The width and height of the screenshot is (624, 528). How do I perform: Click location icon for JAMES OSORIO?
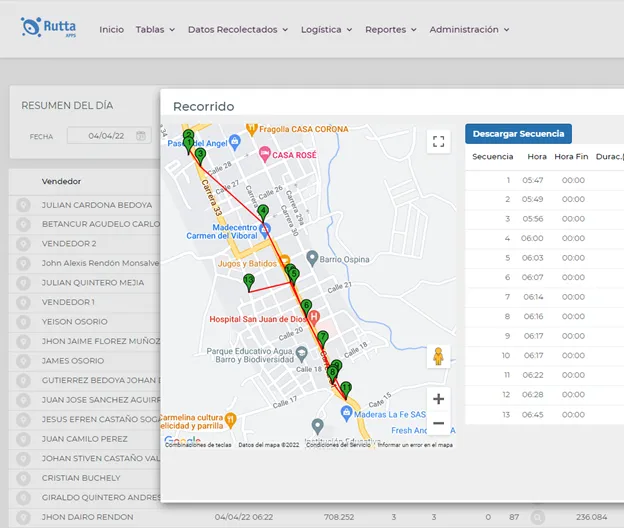pyautogui.click(x=23, y=361)
